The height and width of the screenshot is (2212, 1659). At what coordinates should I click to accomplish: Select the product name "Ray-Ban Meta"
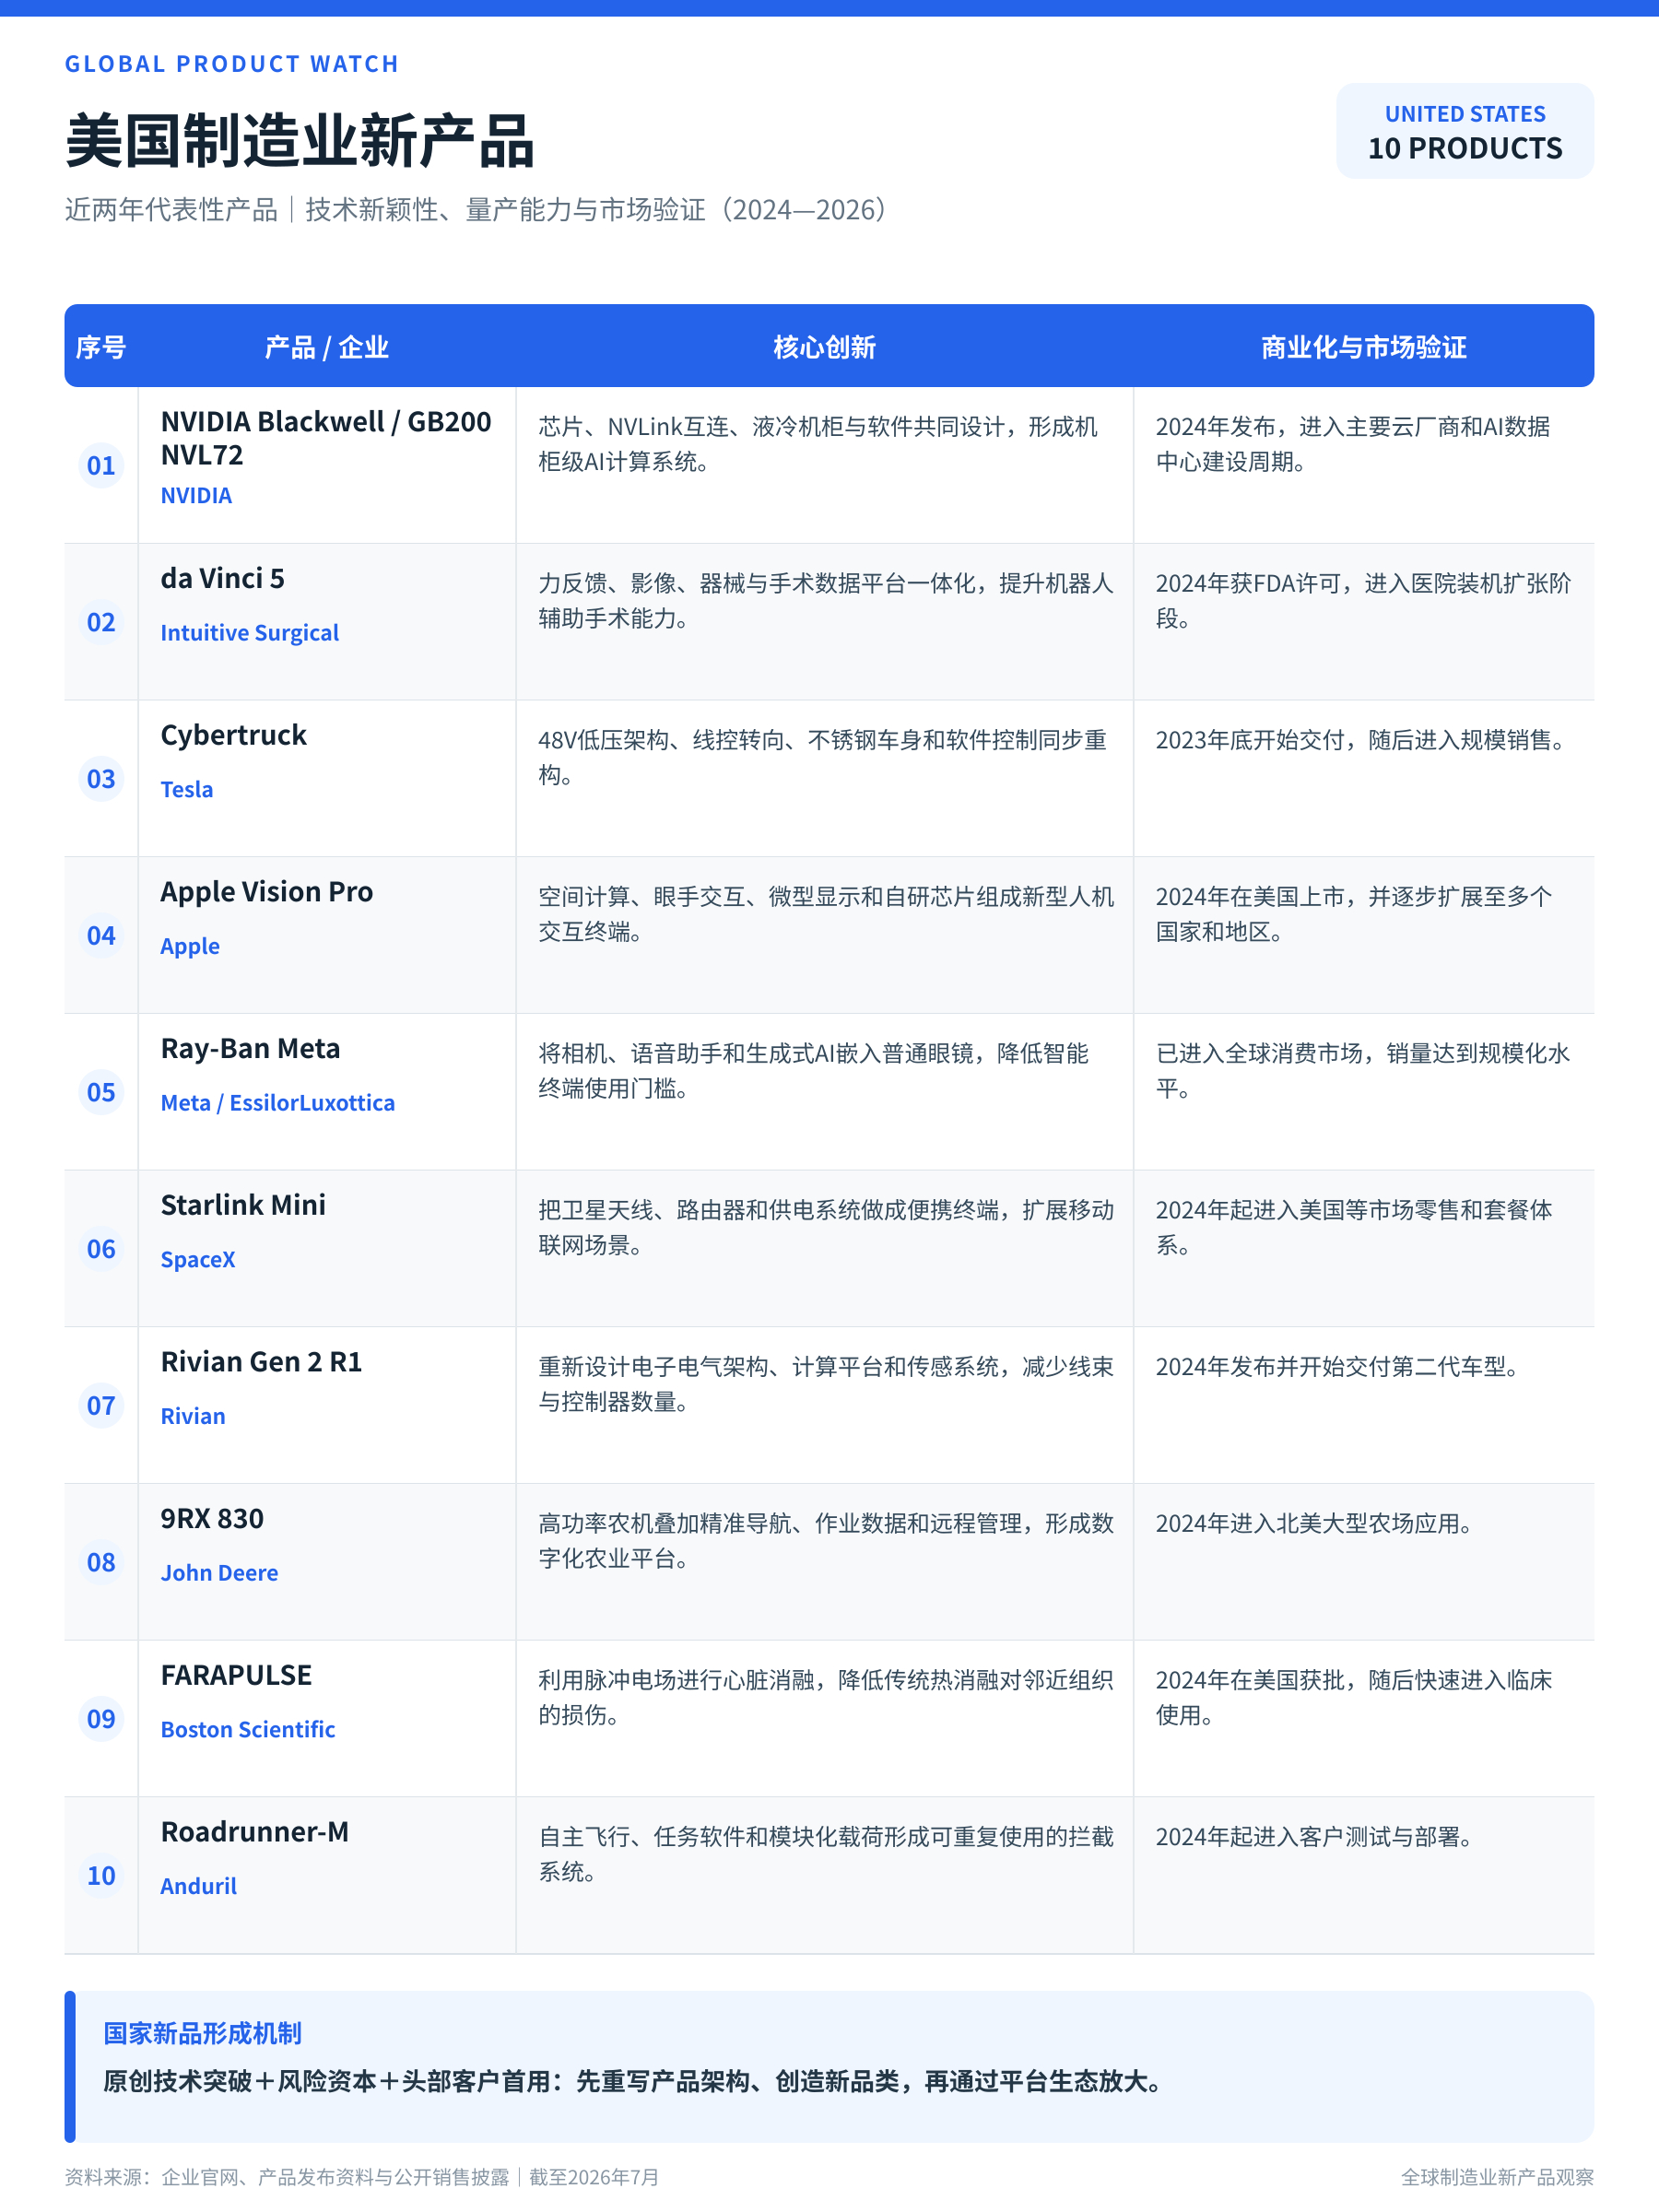(251, 1048)
